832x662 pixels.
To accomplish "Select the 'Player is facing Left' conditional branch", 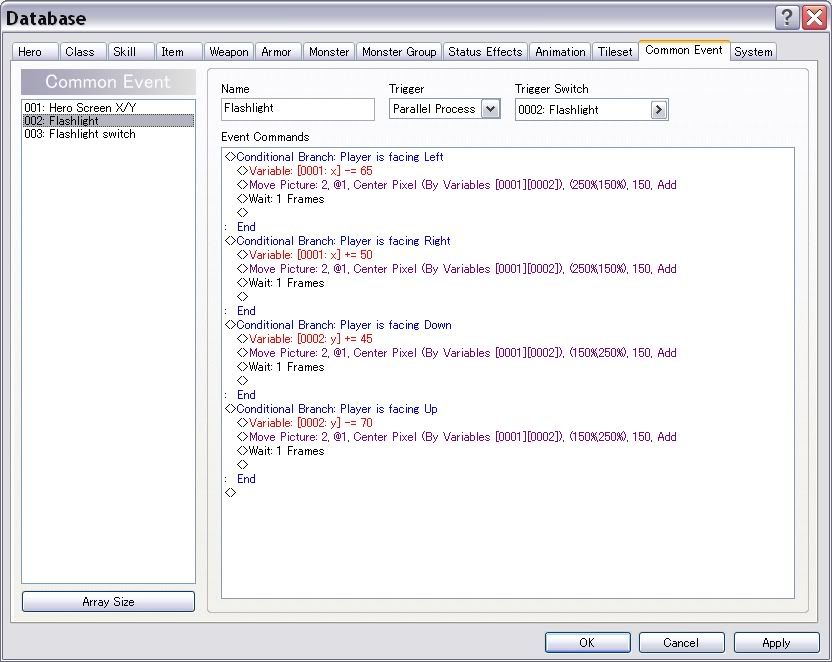I will click(x=339, y=157).
